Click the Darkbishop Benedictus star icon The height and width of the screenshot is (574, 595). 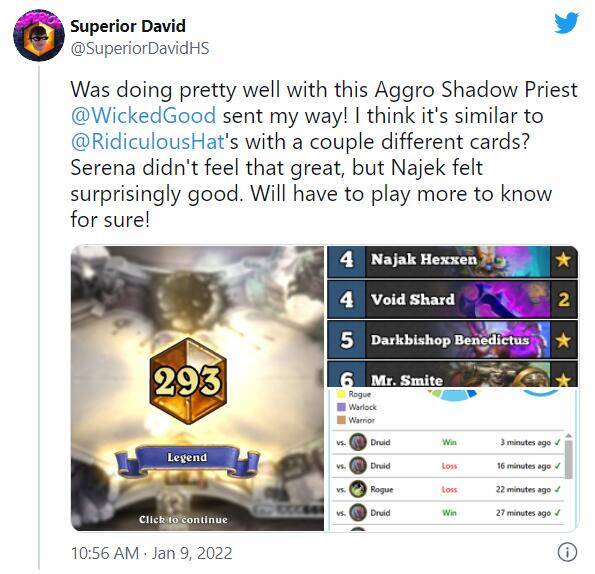pyautogui.click(x=563, y=340)
